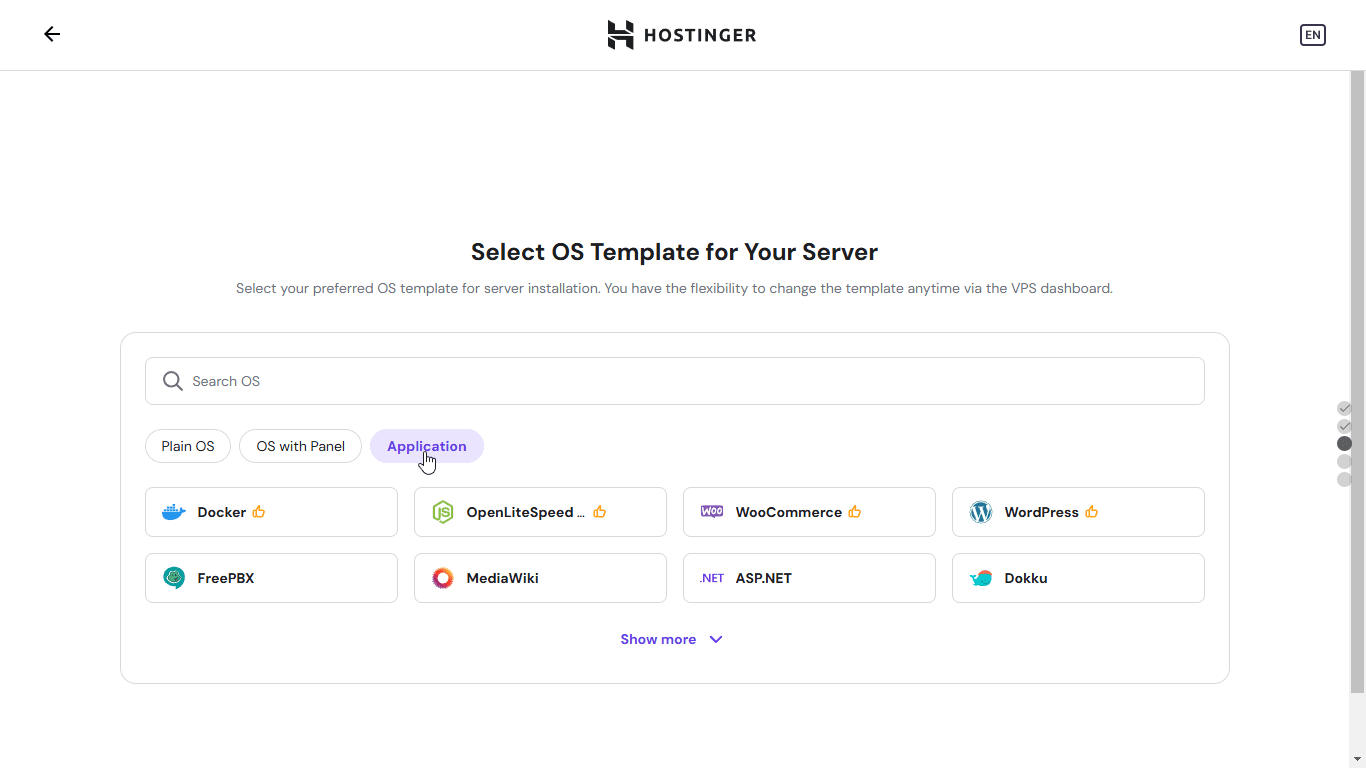Switch to the Plain OS tab
1366x768 pixels.
pos(188,446)
